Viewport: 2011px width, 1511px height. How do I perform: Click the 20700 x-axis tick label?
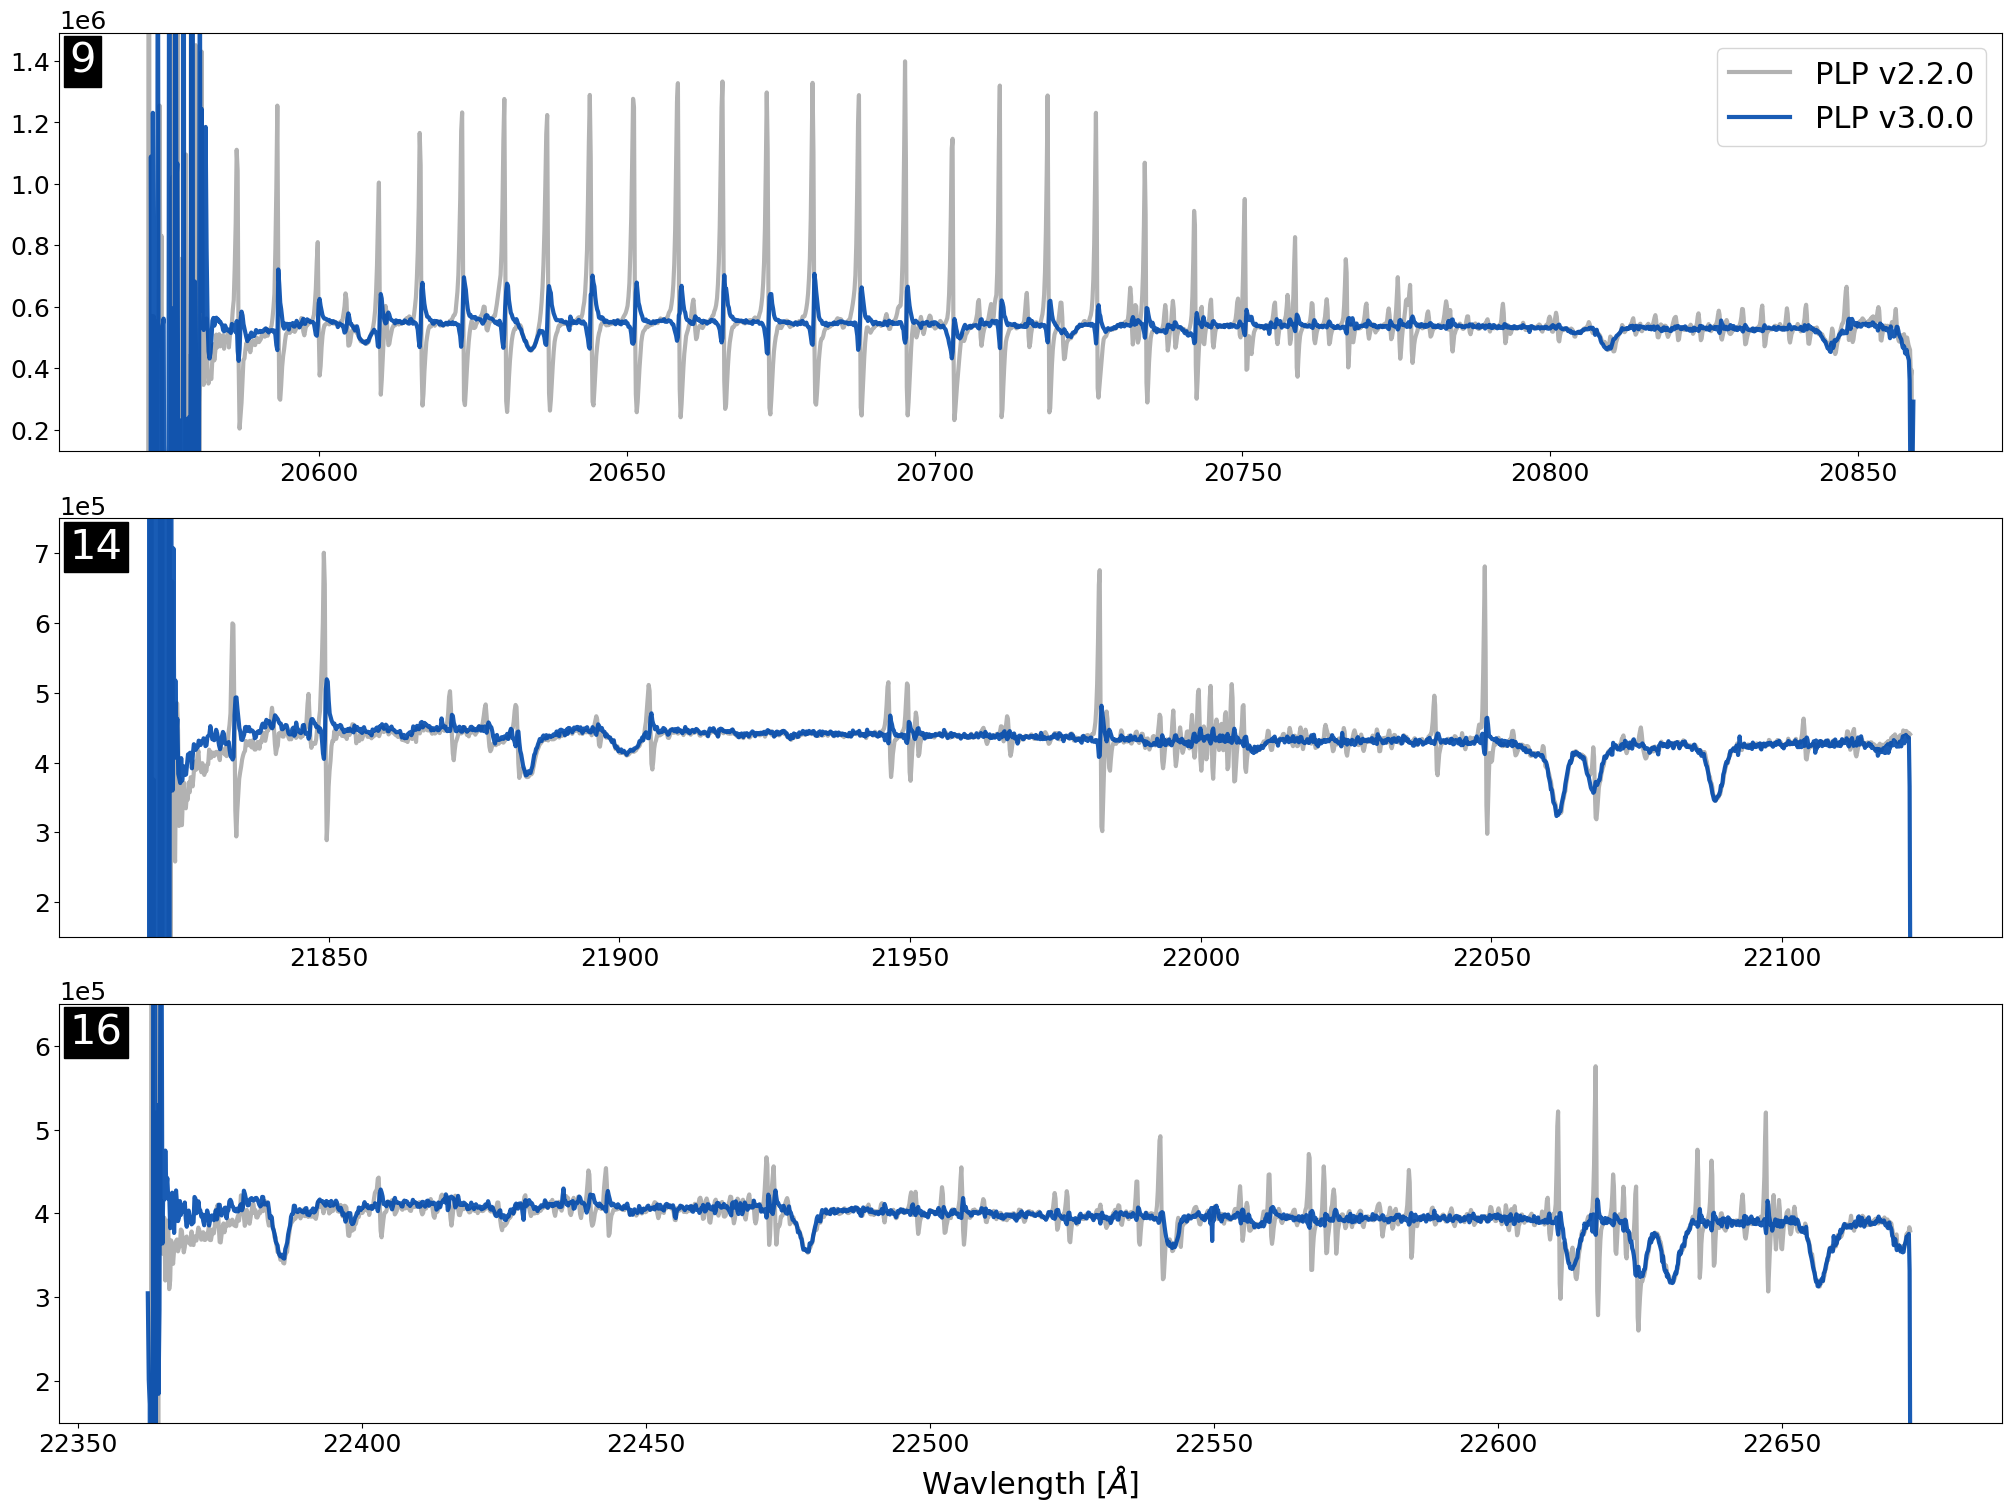tap(935, 472)
